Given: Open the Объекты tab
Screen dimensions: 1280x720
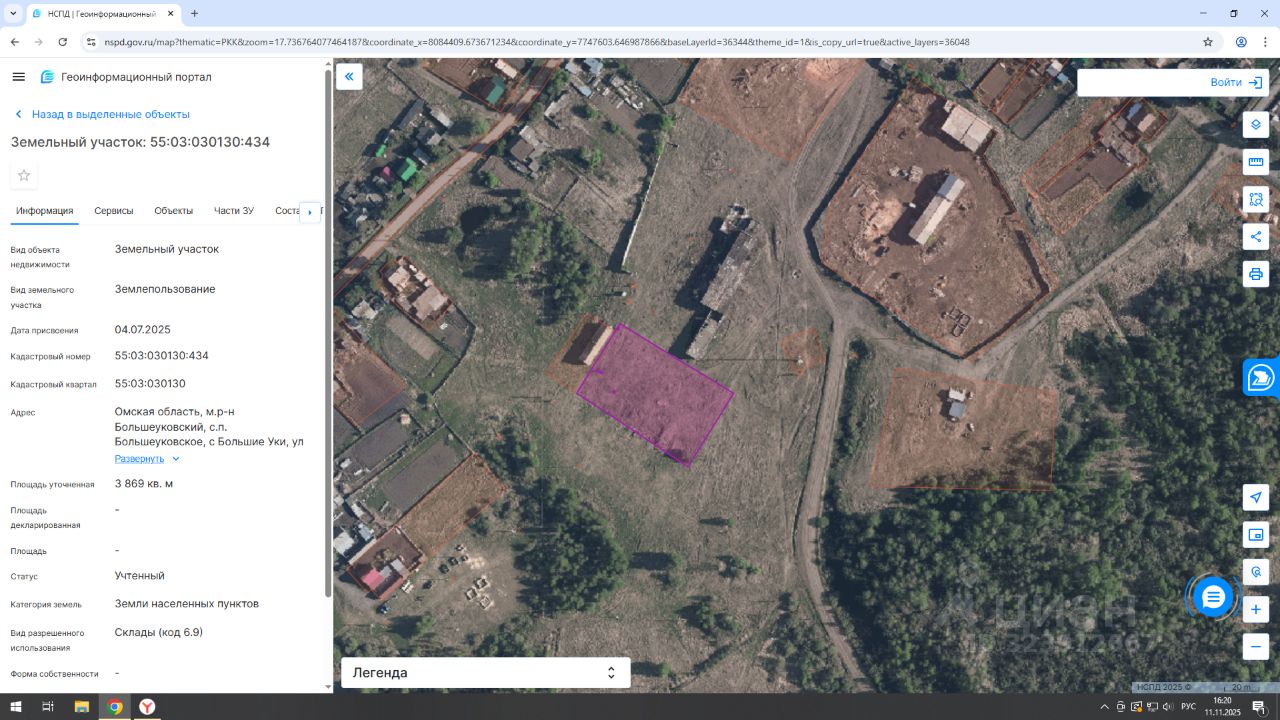Looking at the screenshot, I should (x=173, y=211).
